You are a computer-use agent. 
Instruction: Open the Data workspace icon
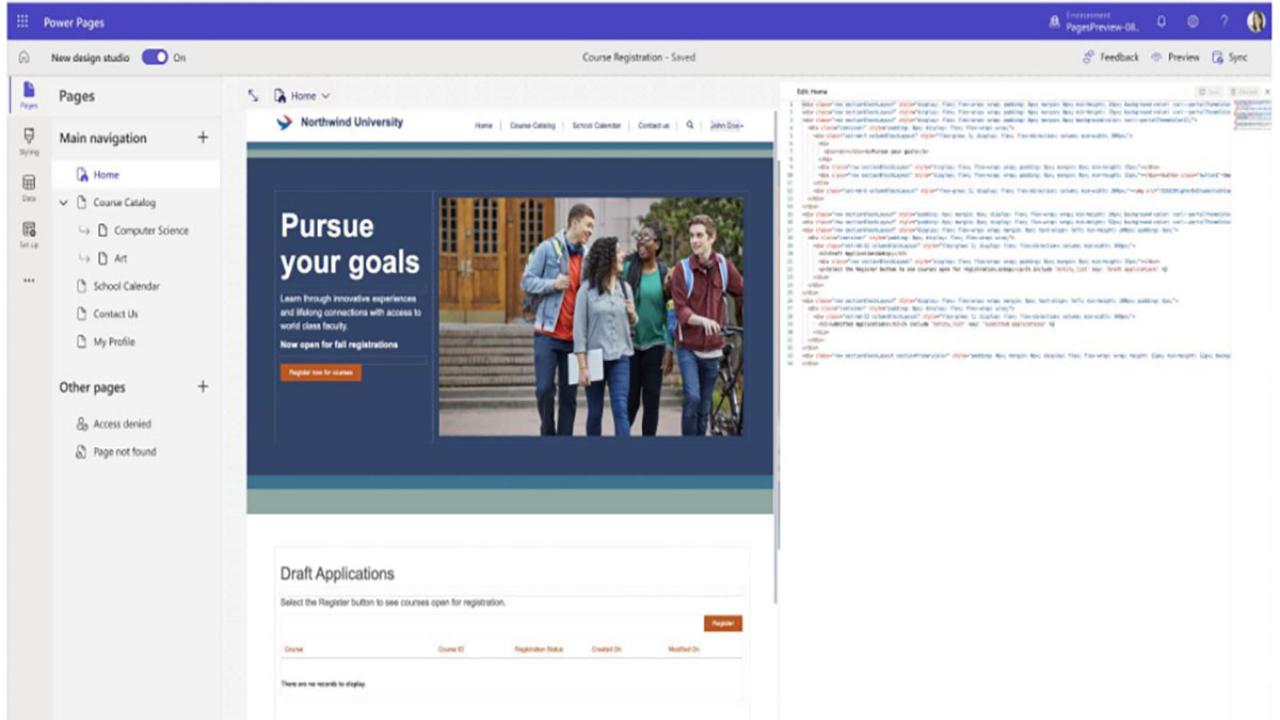[x=28, y=188]
